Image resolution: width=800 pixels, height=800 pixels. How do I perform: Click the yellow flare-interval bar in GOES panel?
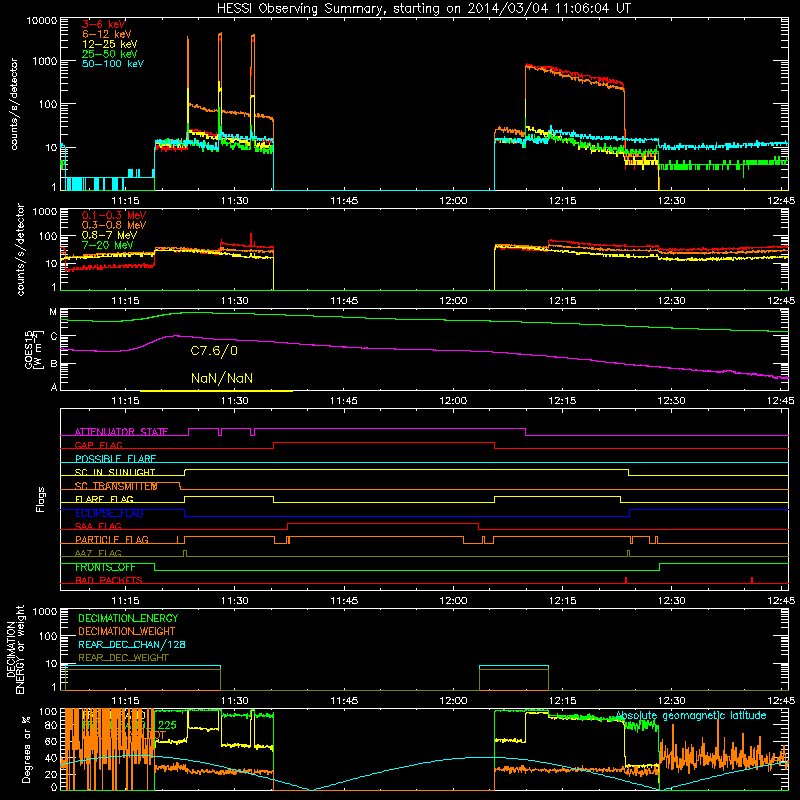[216, 391]
